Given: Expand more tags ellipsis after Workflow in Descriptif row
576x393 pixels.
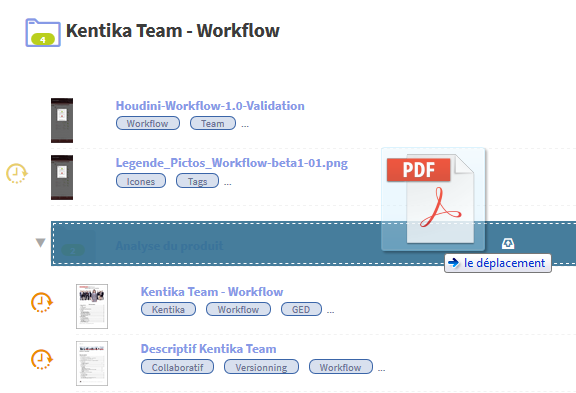Looking at the screenshot, I should coord(382,369).
